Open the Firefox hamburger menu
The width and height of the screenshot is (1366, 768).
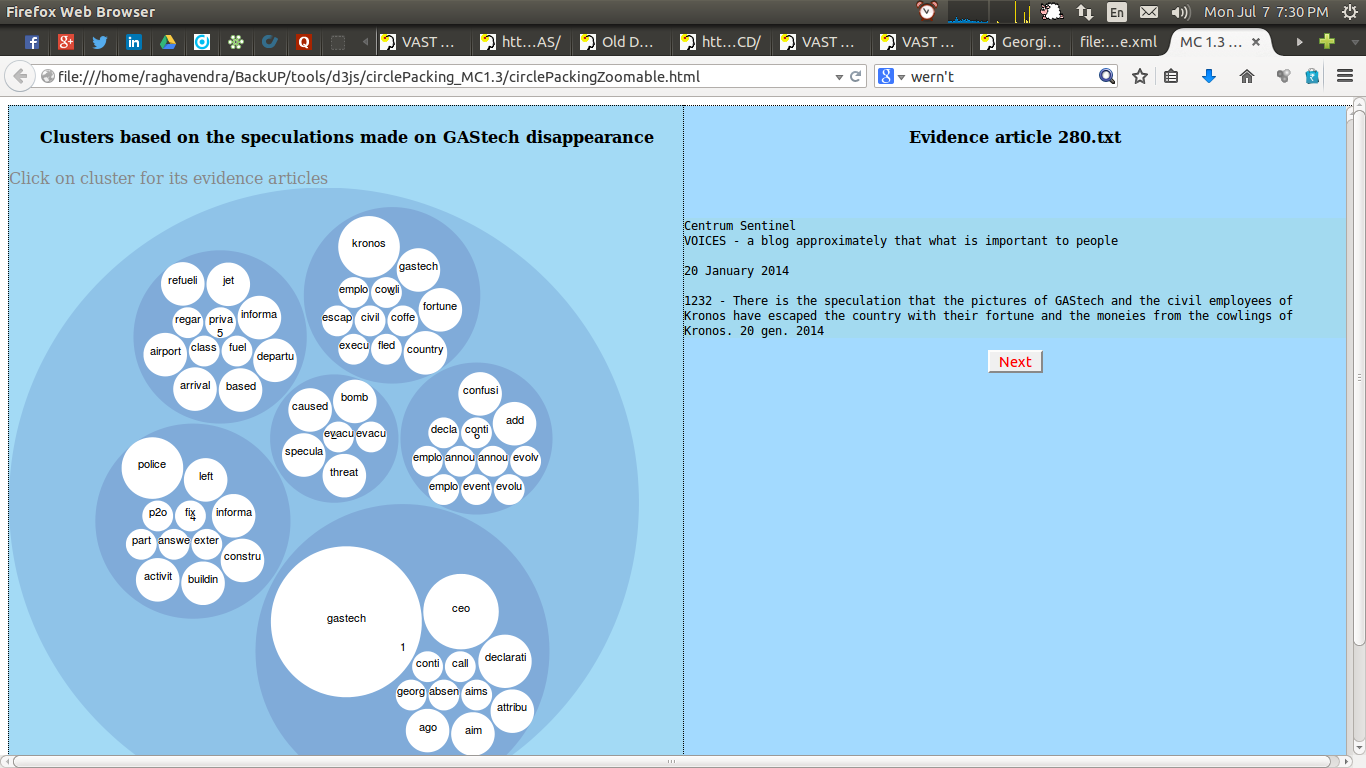[x=1345, y=76]
